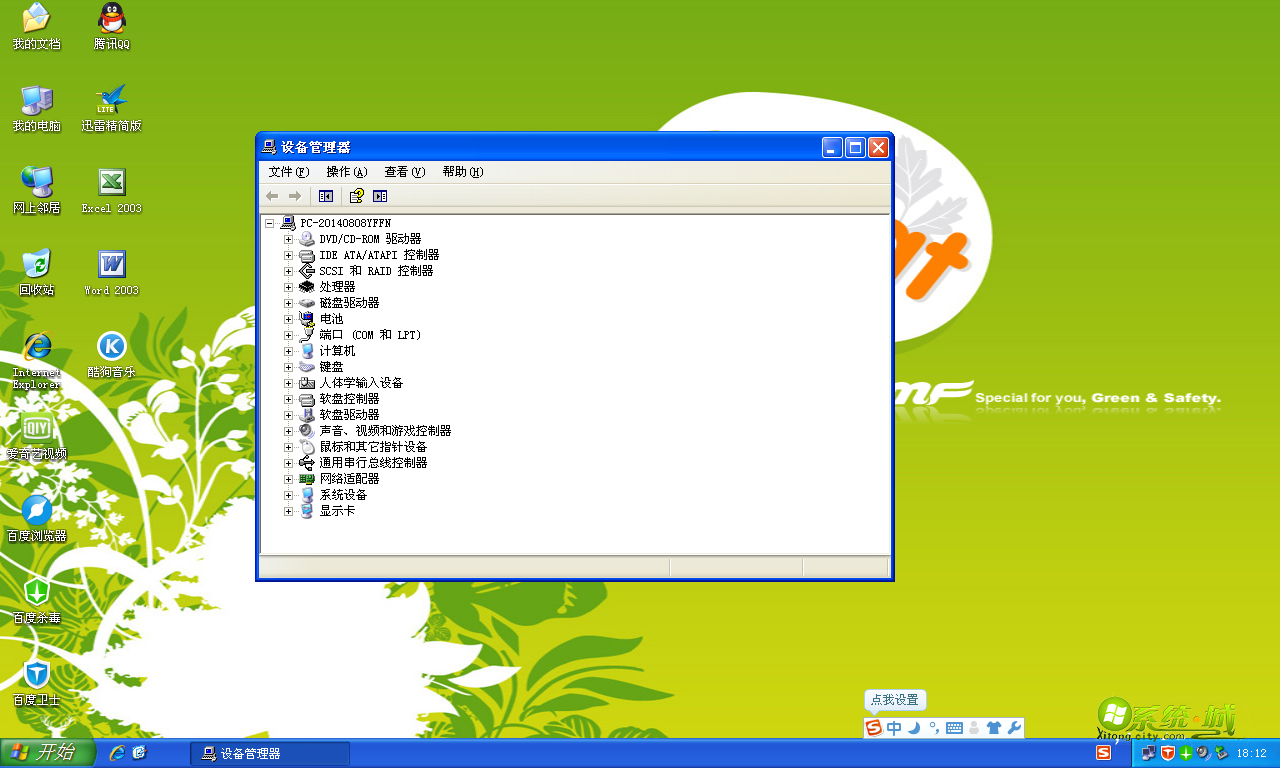The height and width of the screenshot is (768, 1280).
Task: Toggle full/half moon mode on Sogou bar
Action: pyautogui.click(x=915, y=729)
